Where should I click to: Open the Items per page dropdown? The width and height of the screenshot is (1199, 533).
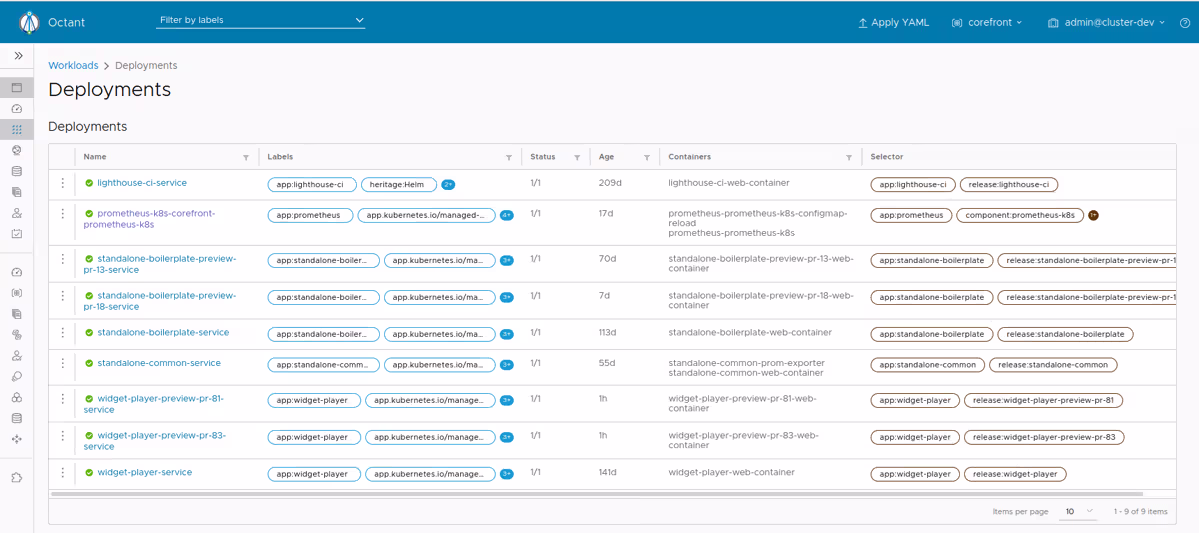tap(1077, 511)
